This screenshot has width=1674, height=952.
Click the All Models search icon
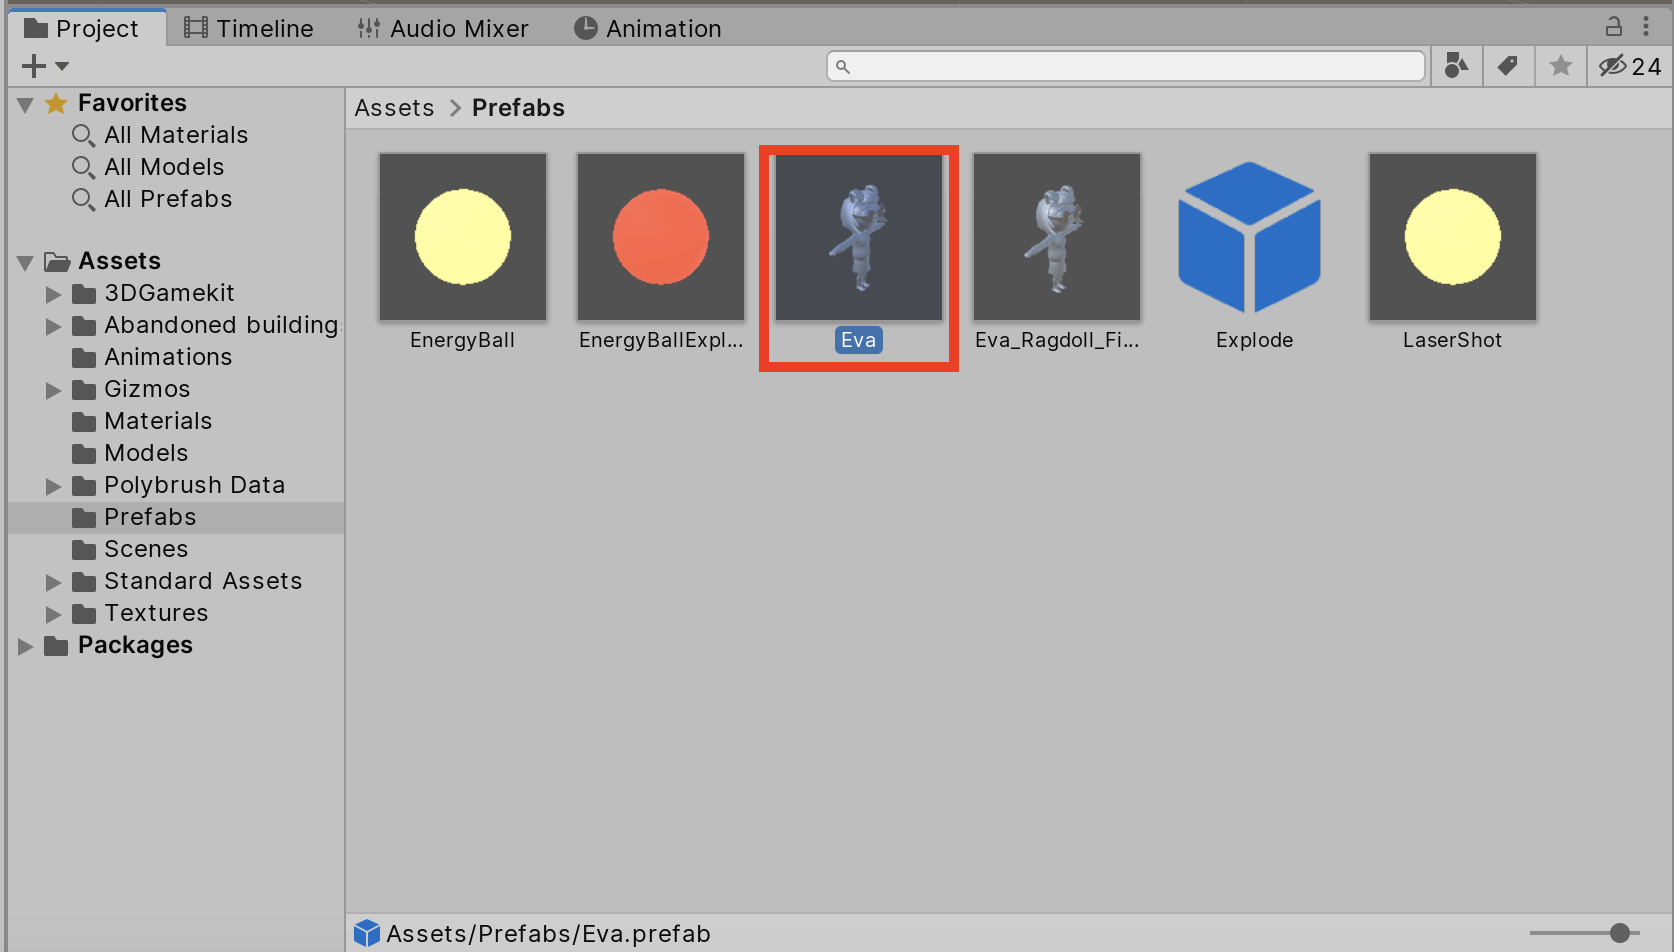pos(83,168)
